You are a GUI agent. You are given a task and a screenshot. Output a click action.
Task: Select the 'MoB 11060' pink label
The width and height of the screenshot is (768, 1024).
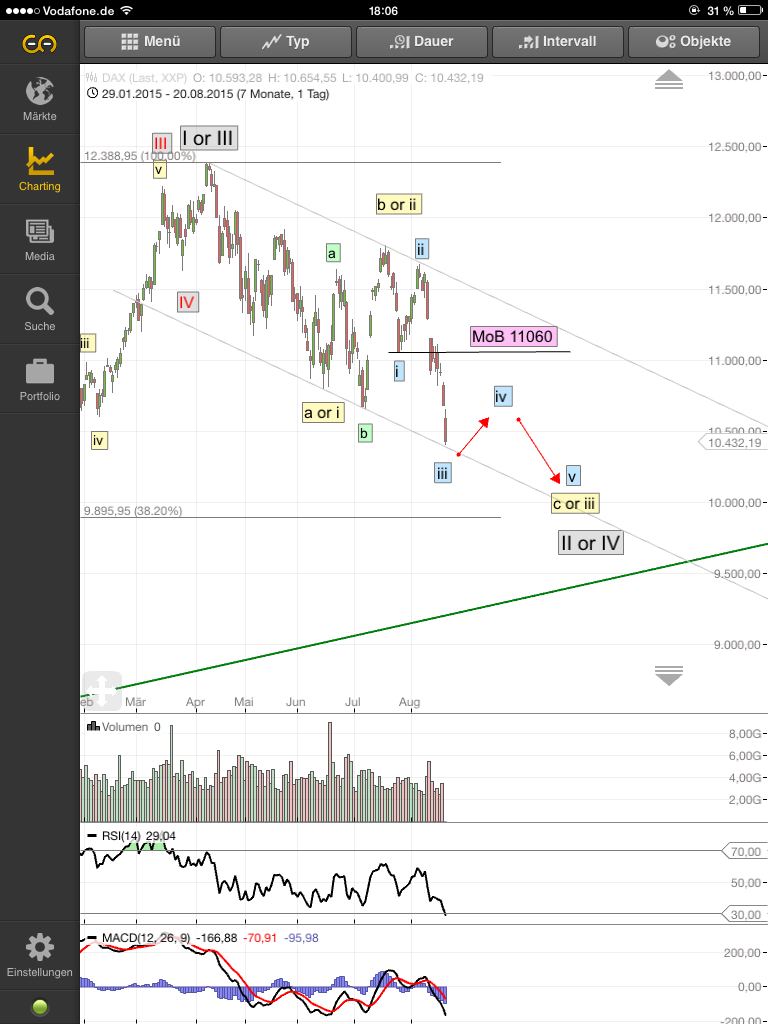pos(513,337)
